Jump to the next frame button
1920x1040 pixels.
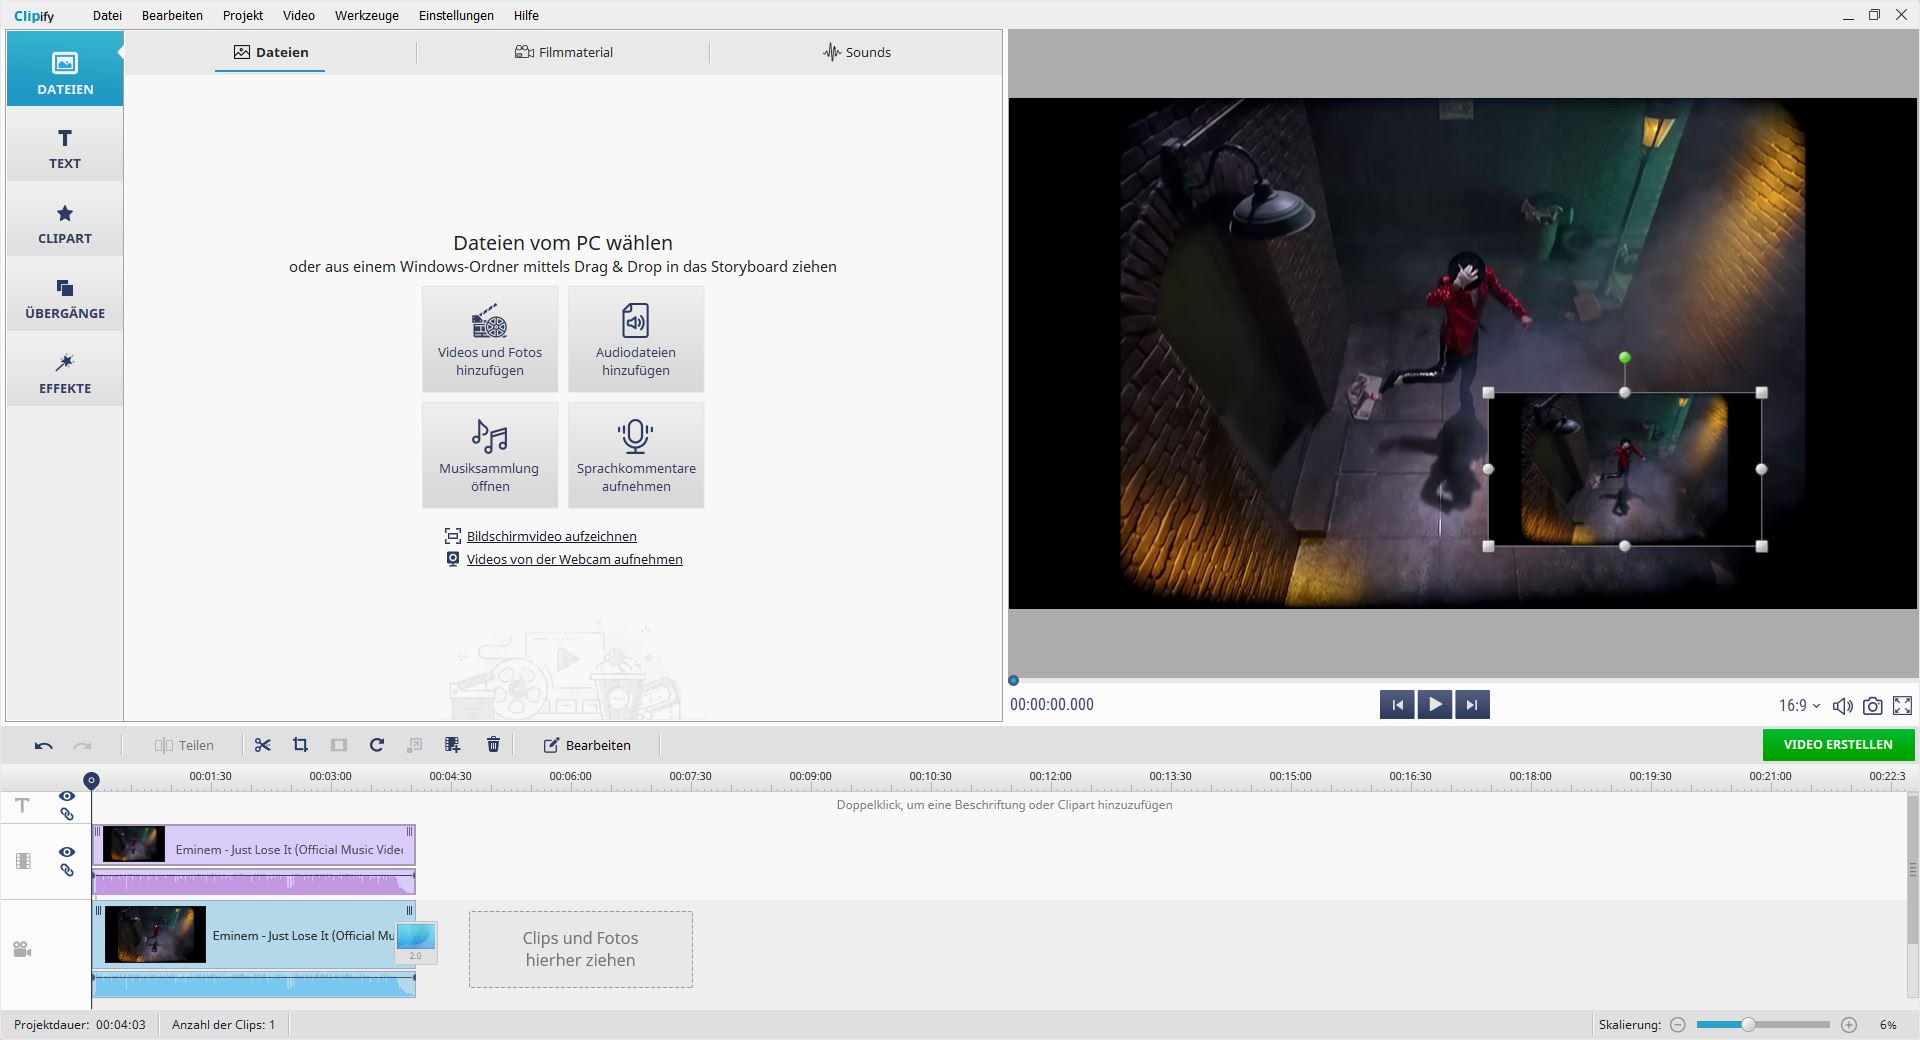tap(1472, 705)
